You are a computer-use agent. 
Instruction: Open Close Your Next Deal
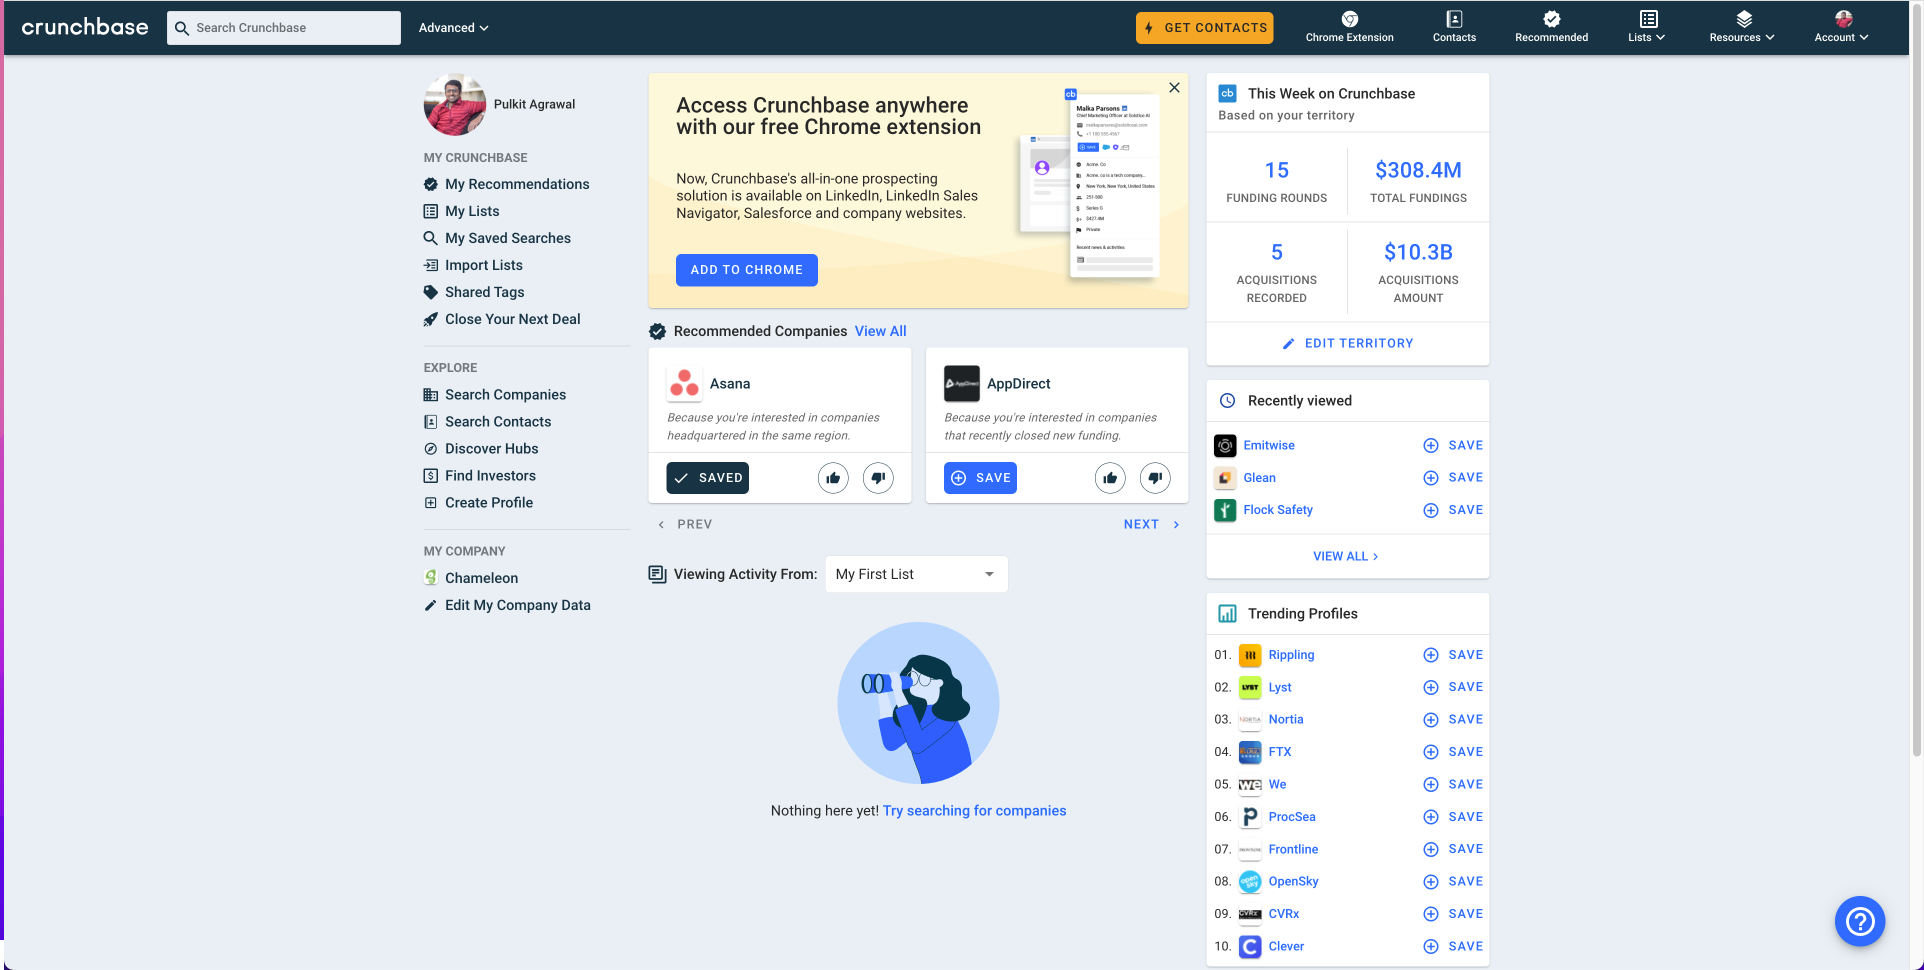point(502,319)
